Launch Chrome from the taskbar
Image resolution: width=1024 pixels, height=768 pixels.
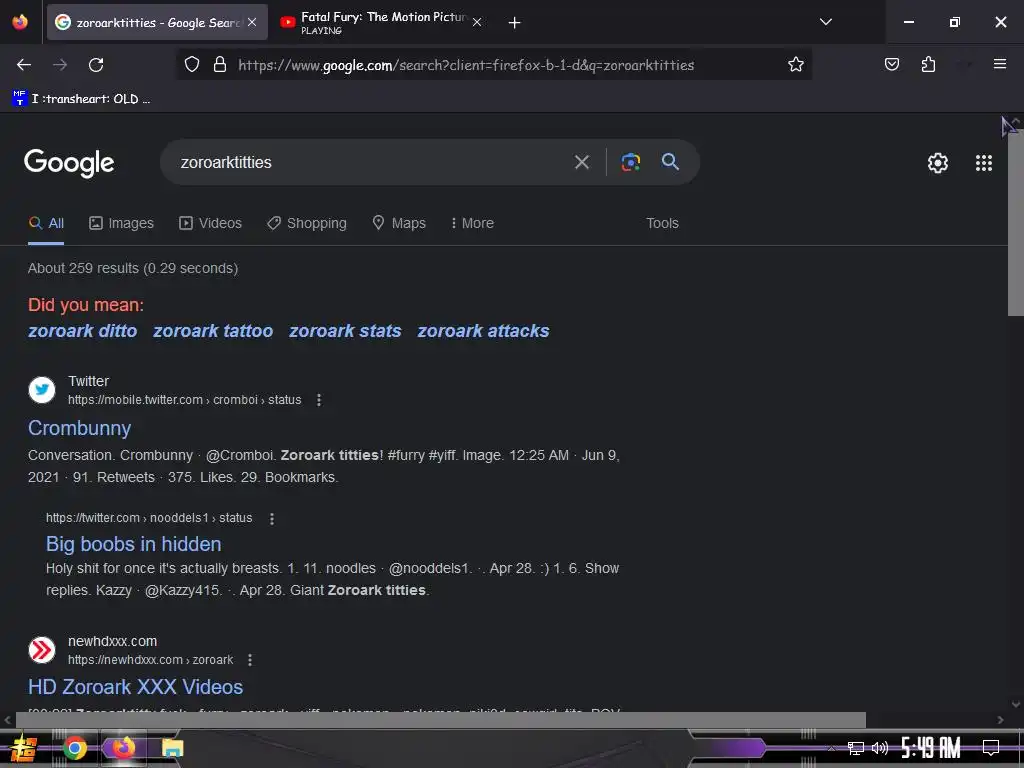(x=74, y=748)
